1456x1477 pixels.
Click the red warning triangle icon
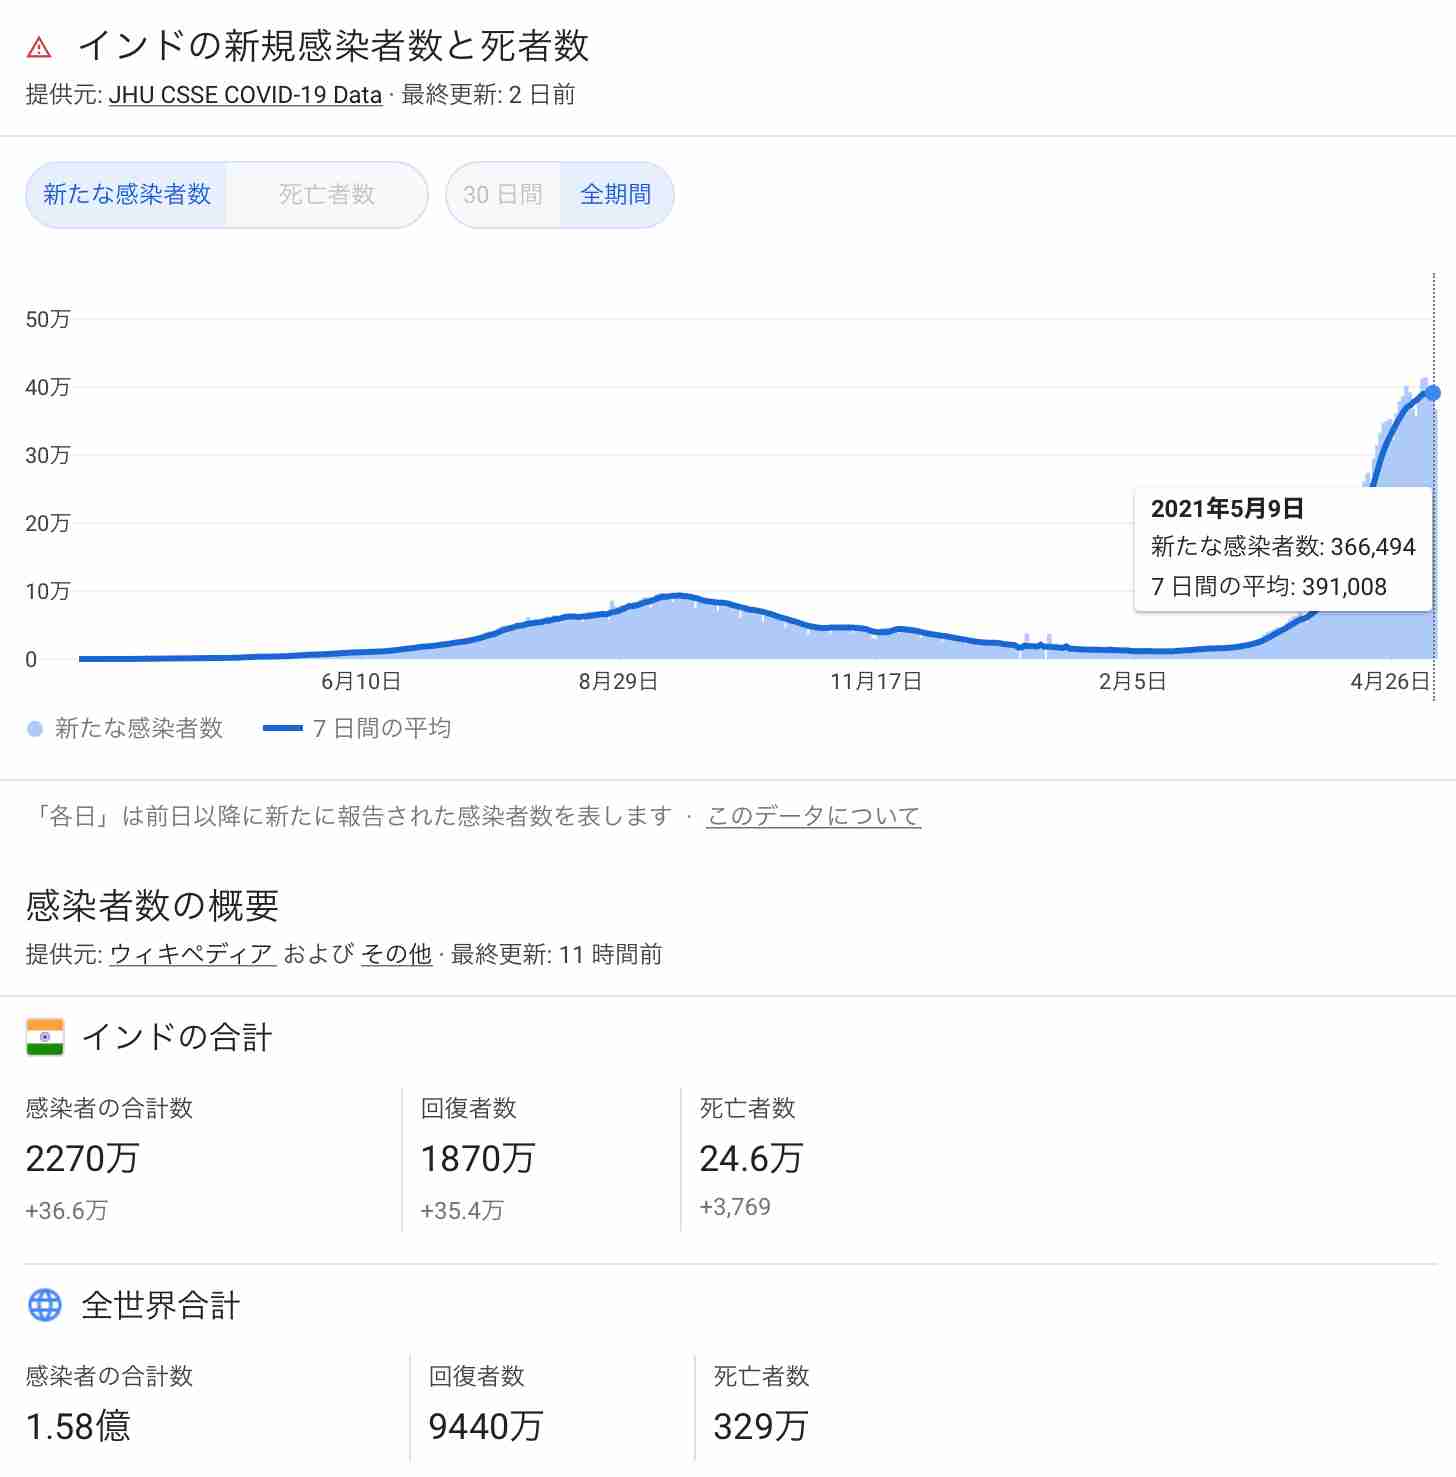point(39,47)
